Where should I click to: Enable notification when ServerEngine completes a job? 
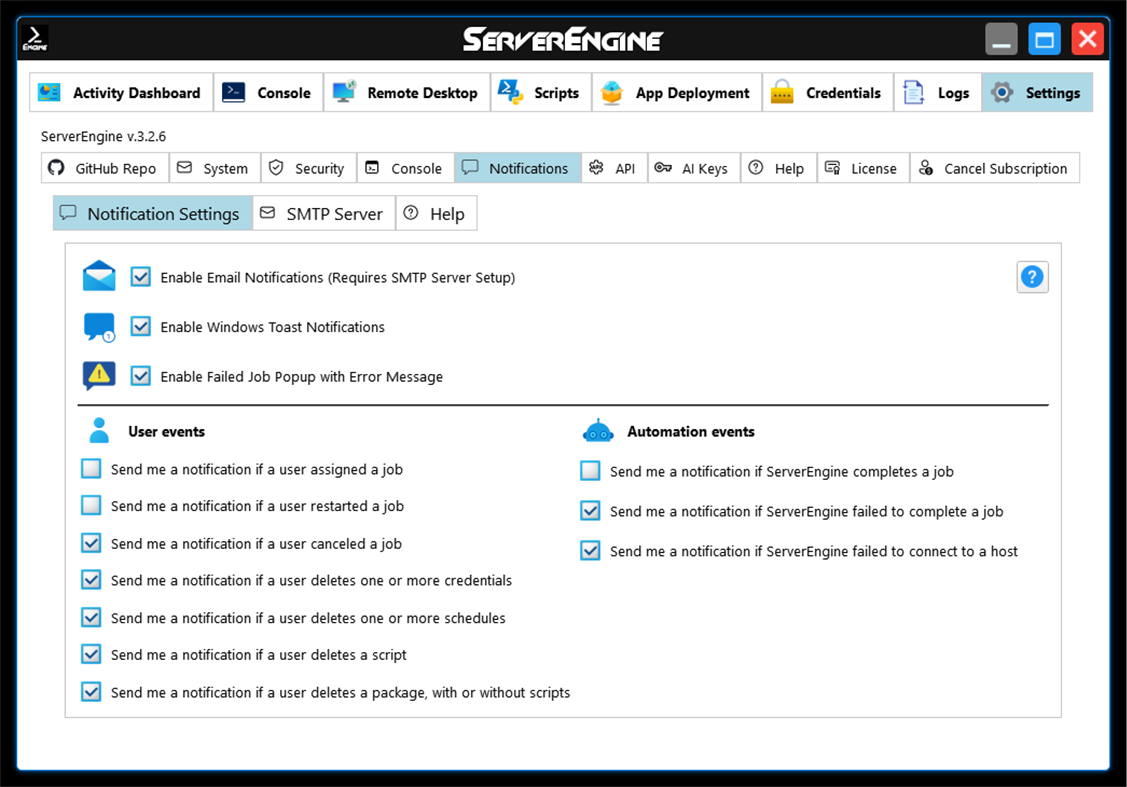click(x=590, y=469)
